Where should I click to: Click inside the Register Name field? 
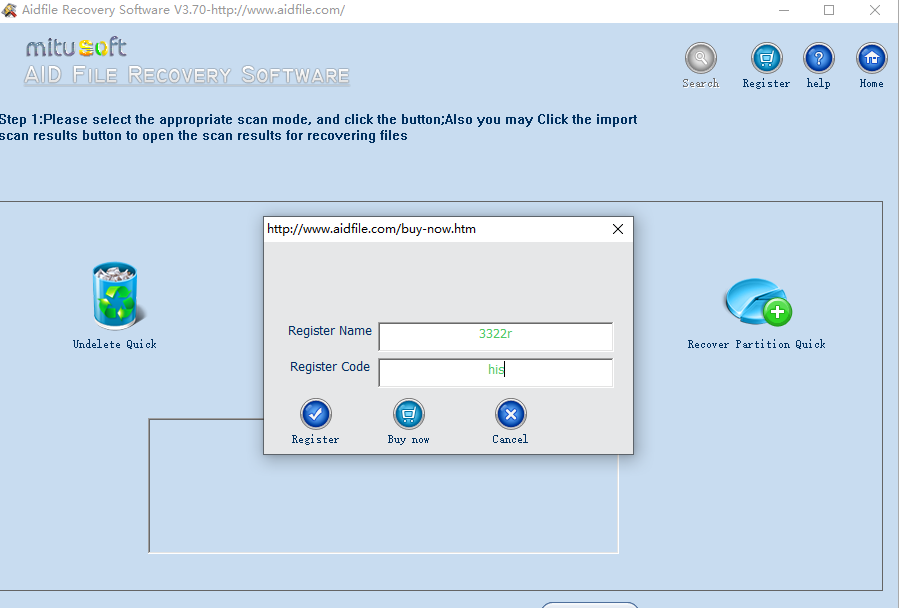[x=495, y=336]
